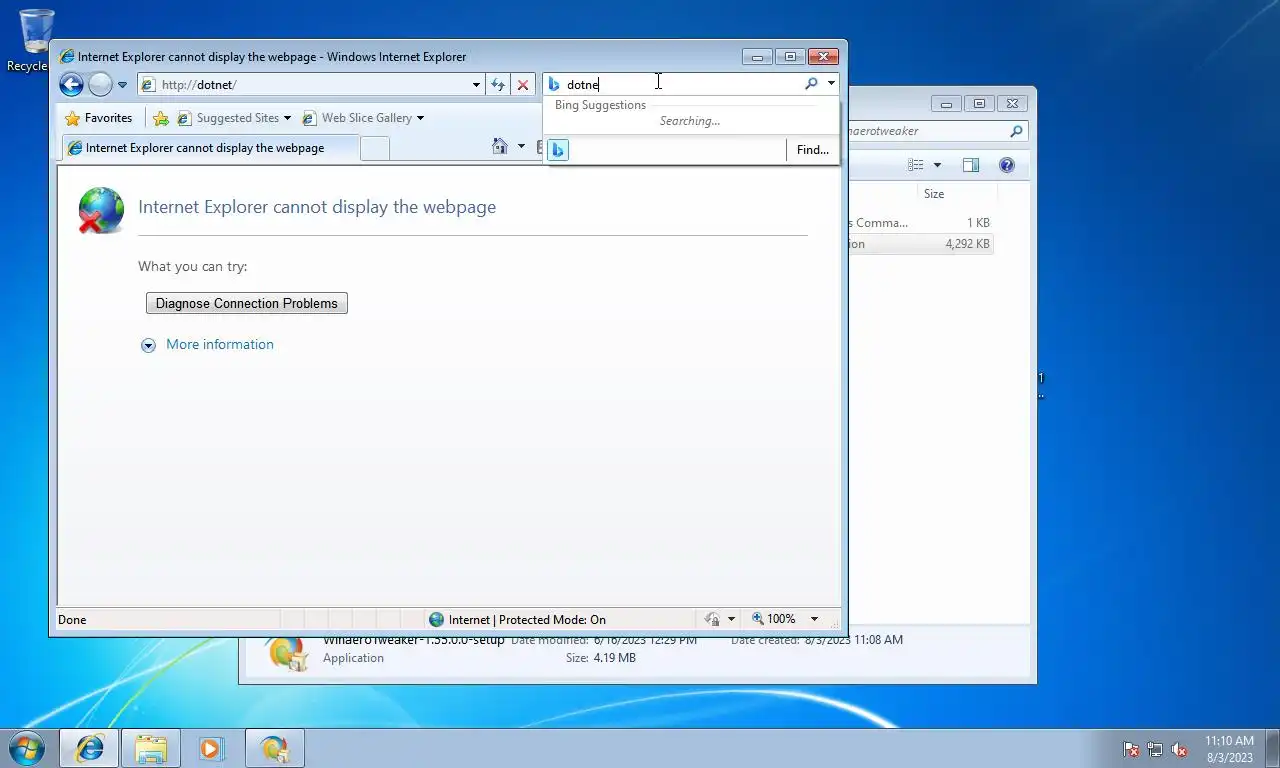The height and width of the screenshot is (768, 1280).
Task: Click the IE page icon in address bar
Action: coord(149,85)
